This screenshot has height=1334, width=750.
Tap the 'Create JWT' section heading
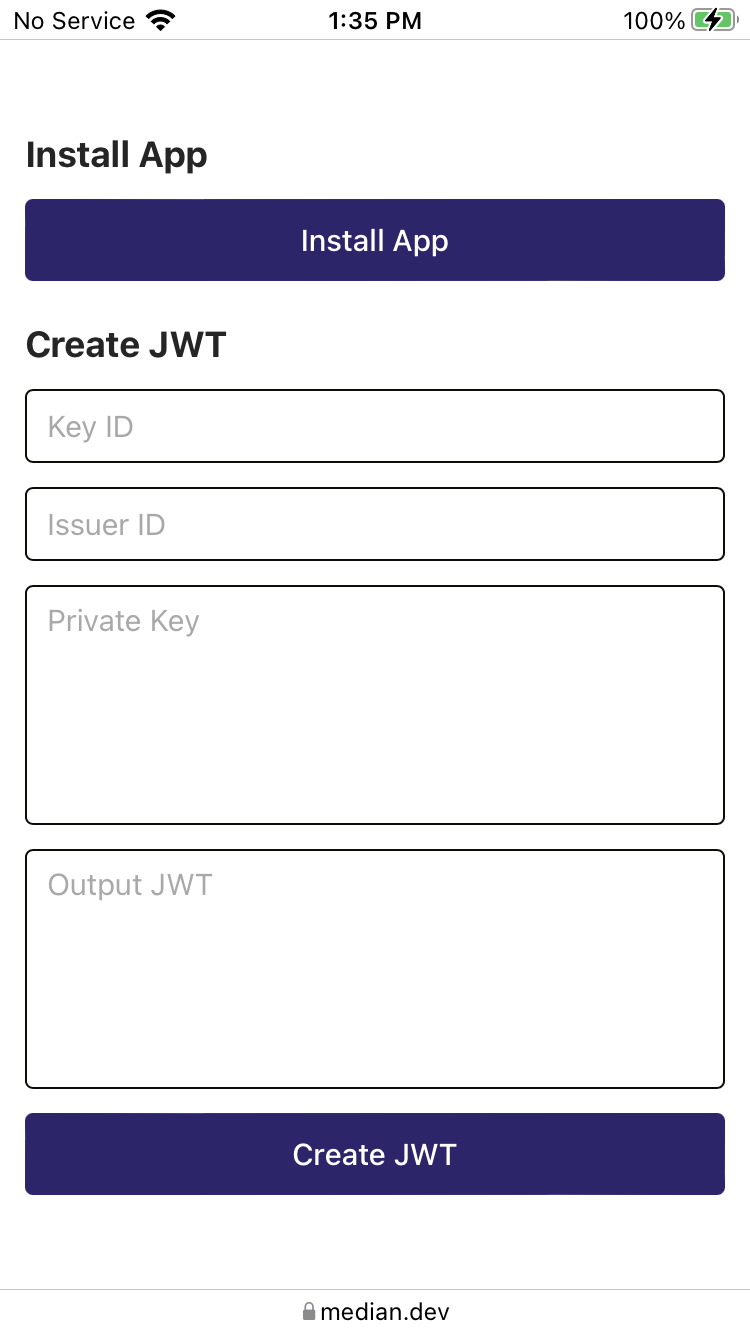(126, 344)
